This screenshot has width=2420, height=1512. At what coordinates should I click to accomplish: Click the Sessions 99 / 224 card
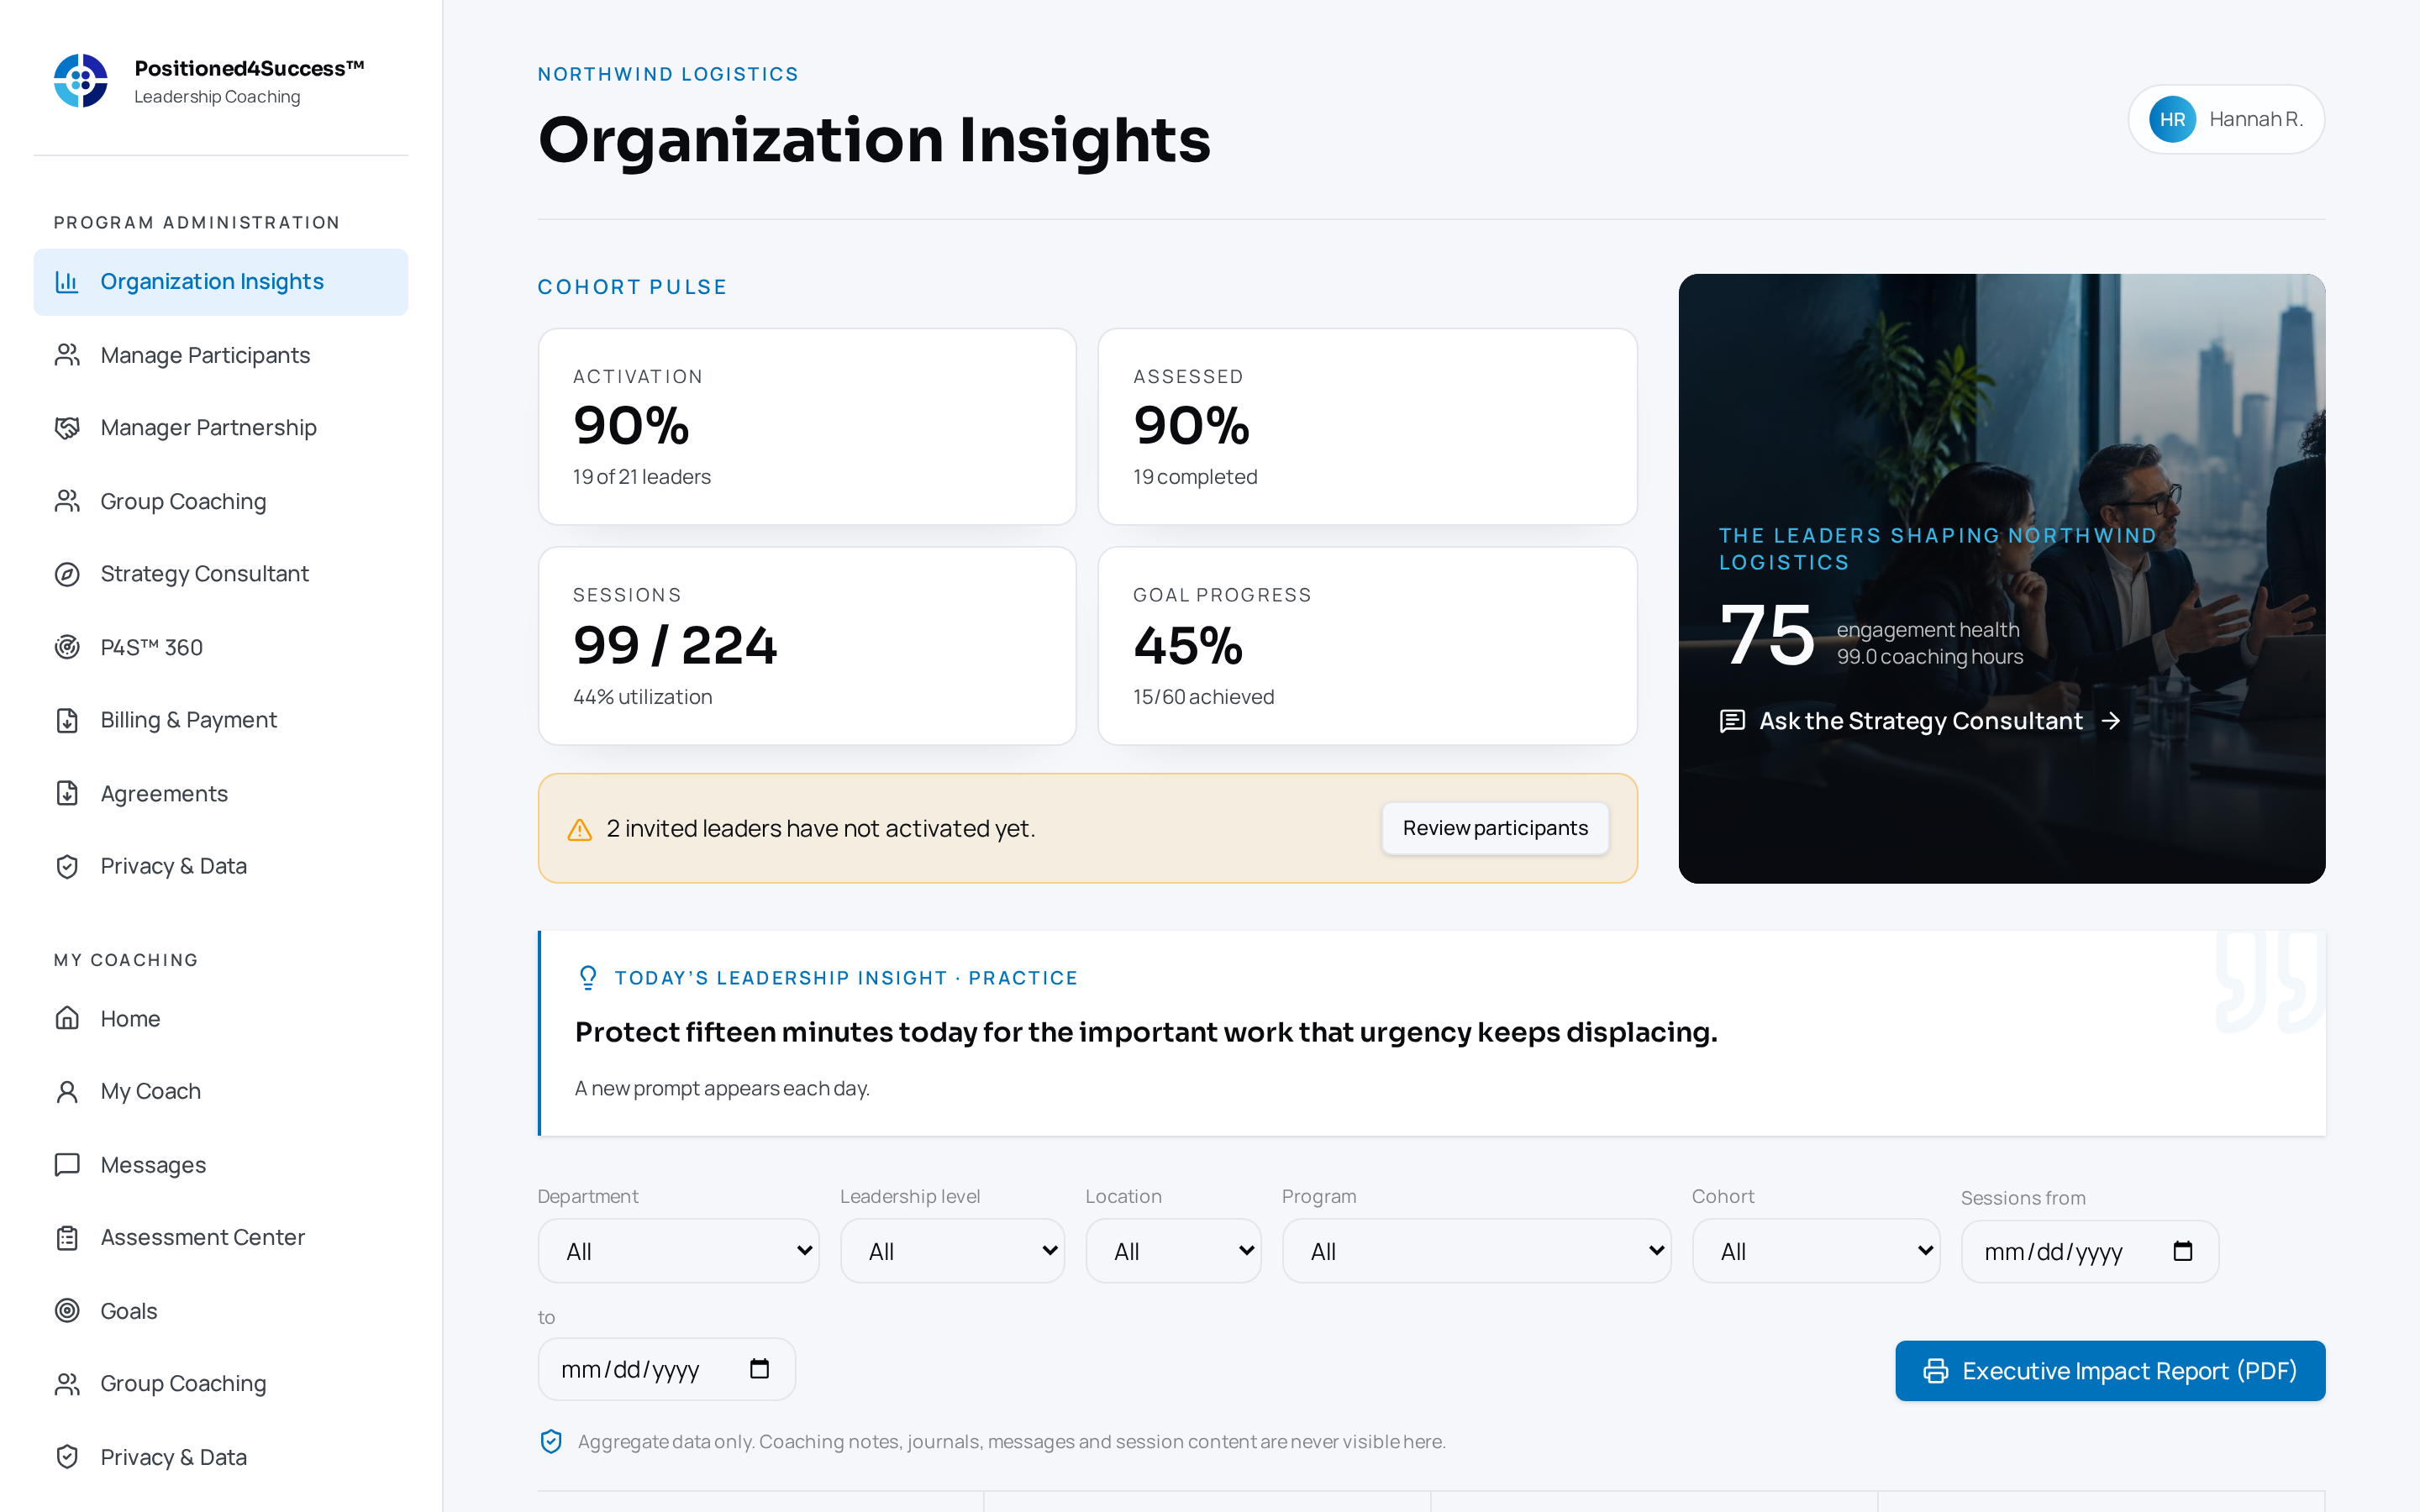pyautogui.click(x=807, y=646)
